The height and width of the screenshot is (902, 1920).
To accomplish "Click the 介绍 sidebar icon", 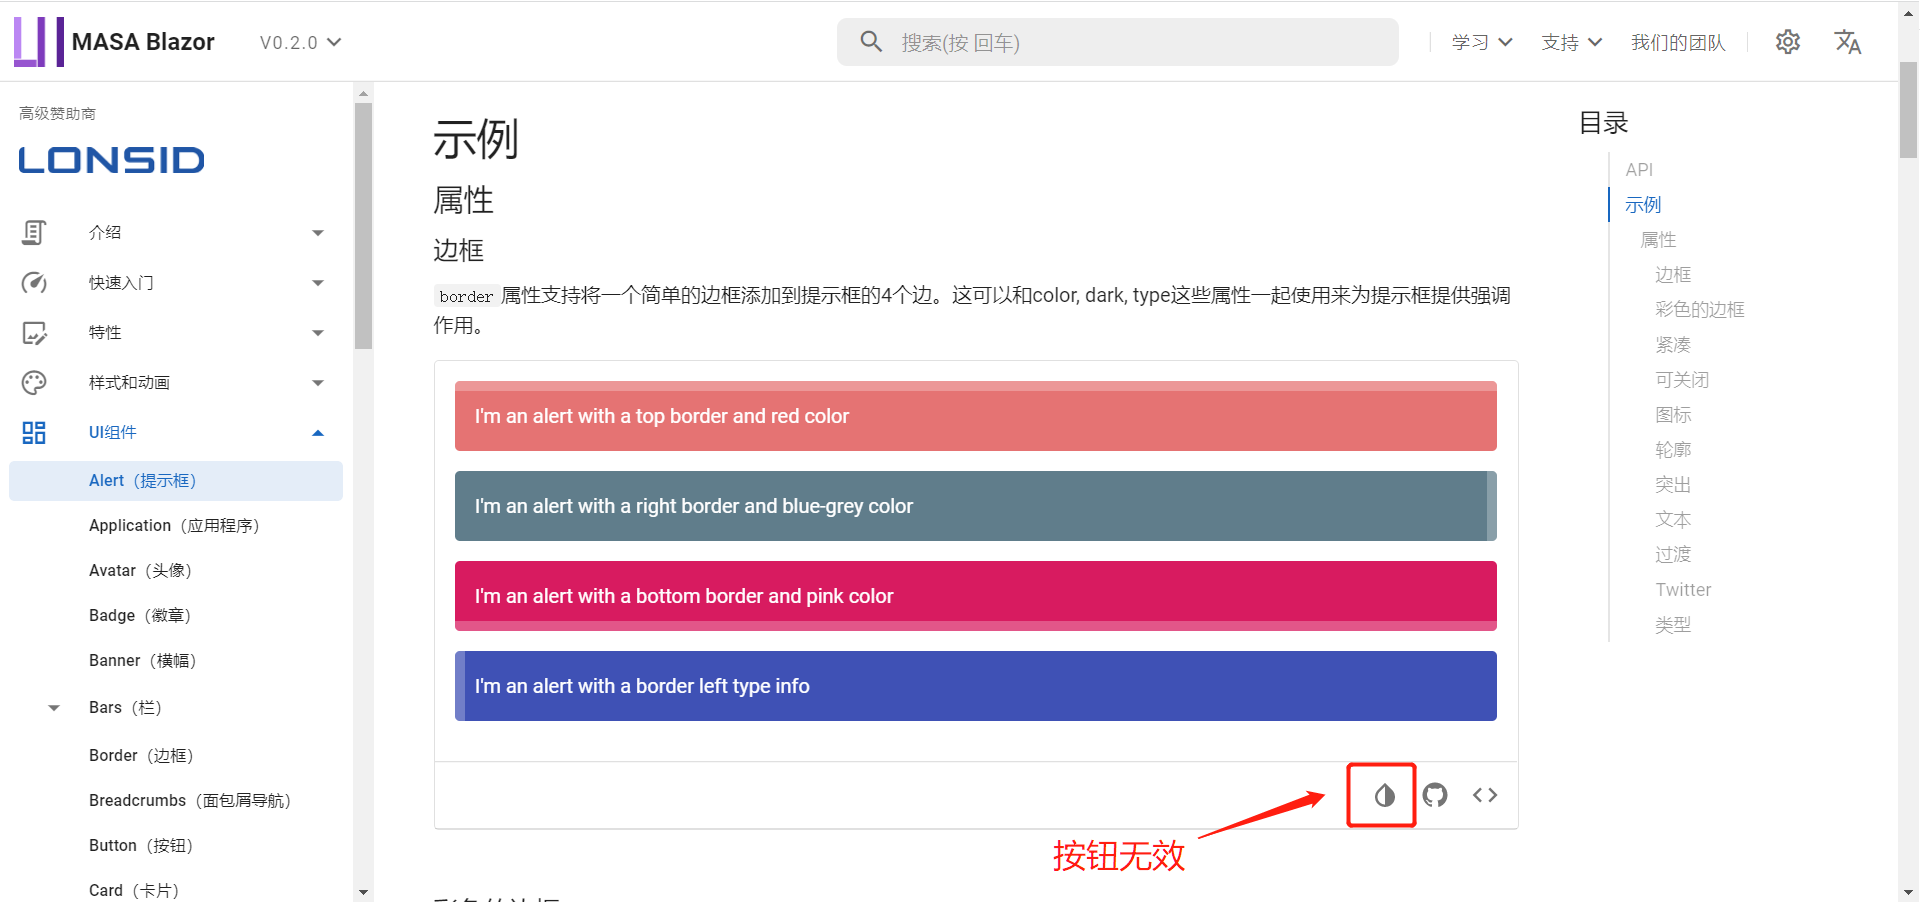I will [34, 232].
